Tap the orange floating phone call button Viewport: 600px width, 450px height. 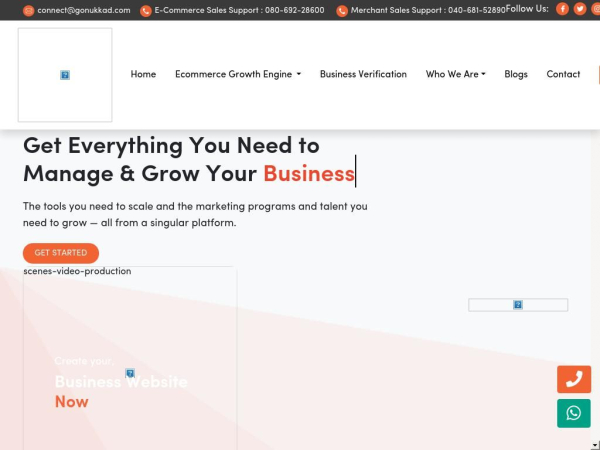point(574,379)
